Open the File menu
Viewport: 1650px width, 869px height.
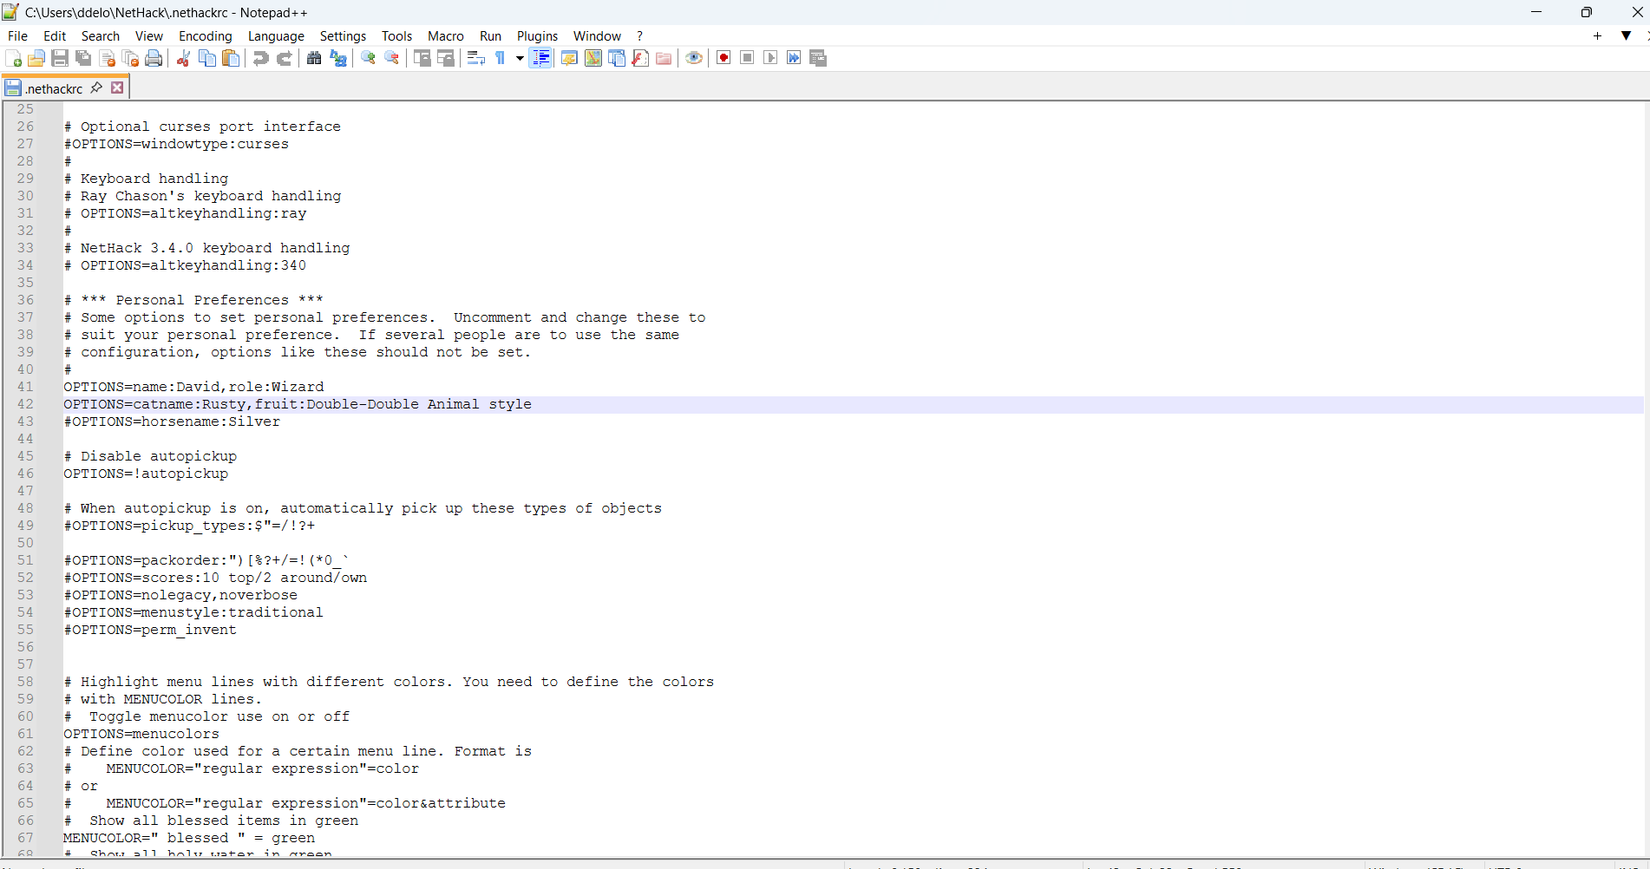(x=17, y=36)
